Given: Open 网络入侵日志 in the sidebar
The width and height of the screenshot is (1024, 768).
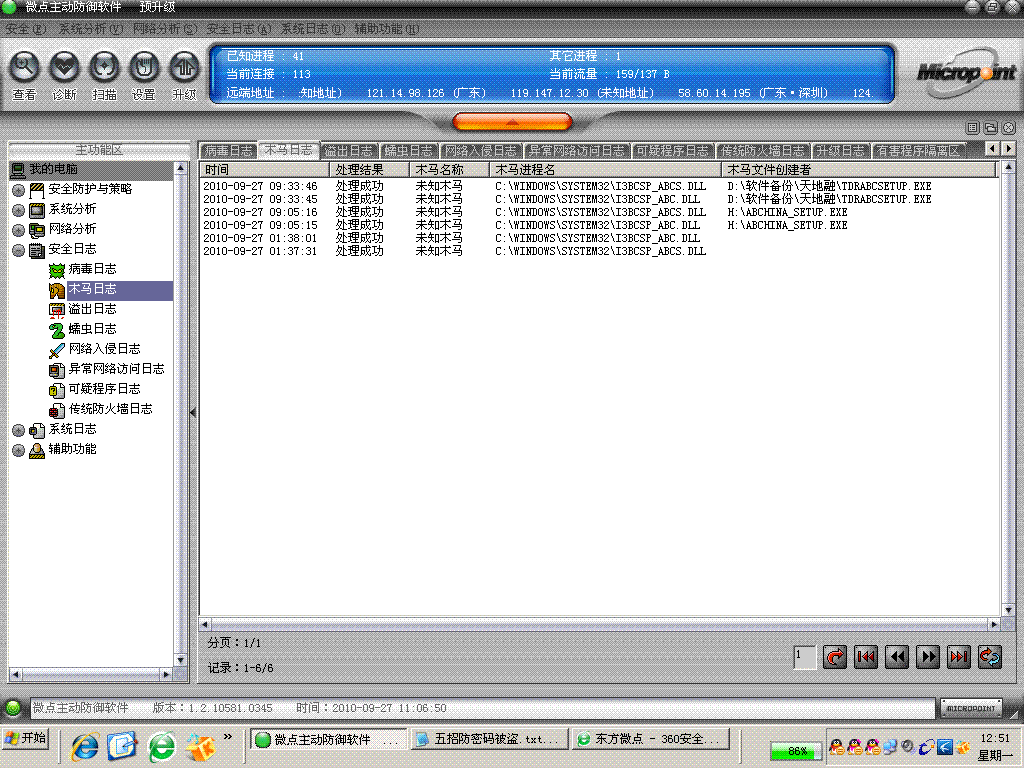Looking at the screenshot, I should (x=104, y=349).
